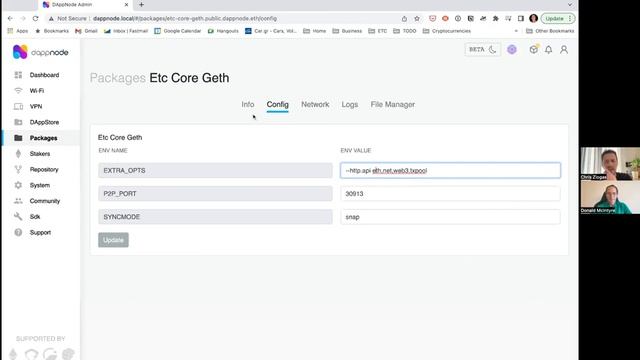
Task: Click the Pocket extension icon
Action: click(433, 19)
